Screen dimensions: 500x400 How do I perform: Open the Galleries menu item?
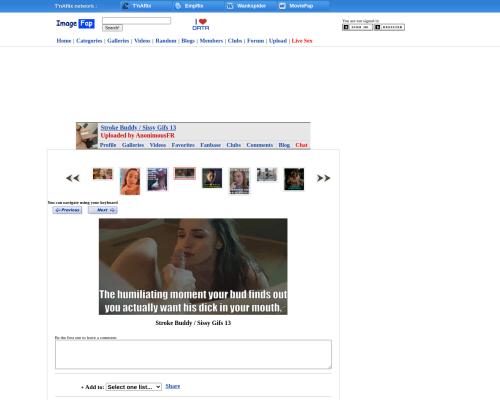[118, 41]
